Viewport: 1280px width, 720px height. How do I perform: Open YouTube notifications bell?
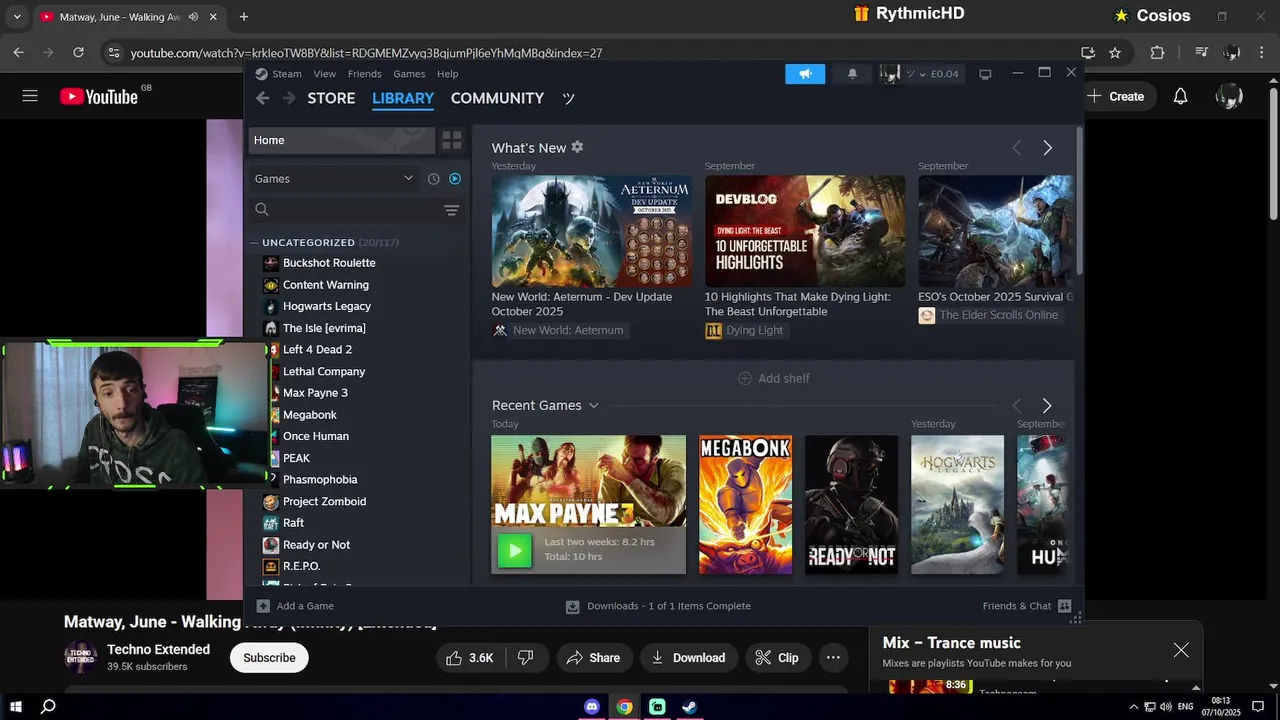pyautogui.click(x=1180, y=96)
